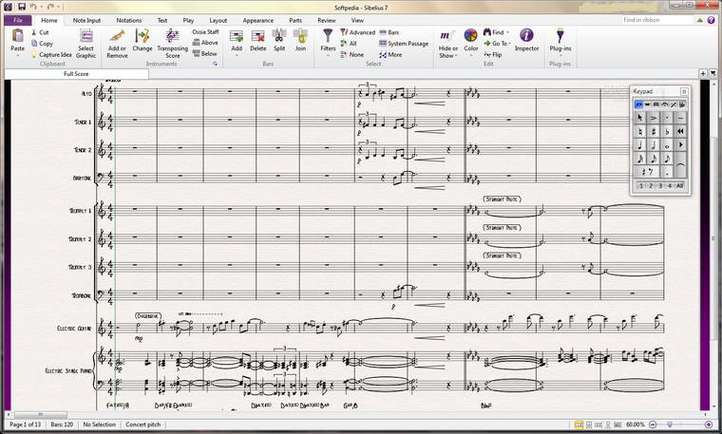Open new tab with plus button

pyautogui.click(x=703, y=73)
